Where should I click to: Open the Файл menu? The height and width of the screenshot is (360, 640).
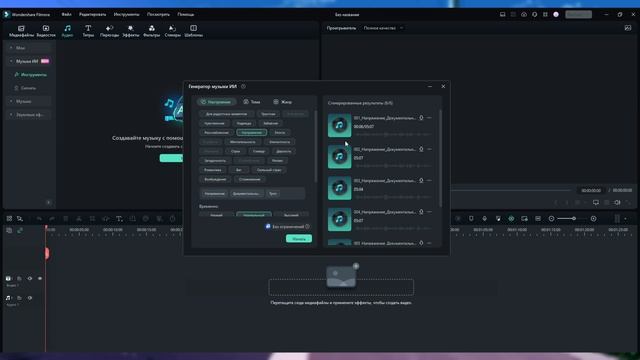67,14
